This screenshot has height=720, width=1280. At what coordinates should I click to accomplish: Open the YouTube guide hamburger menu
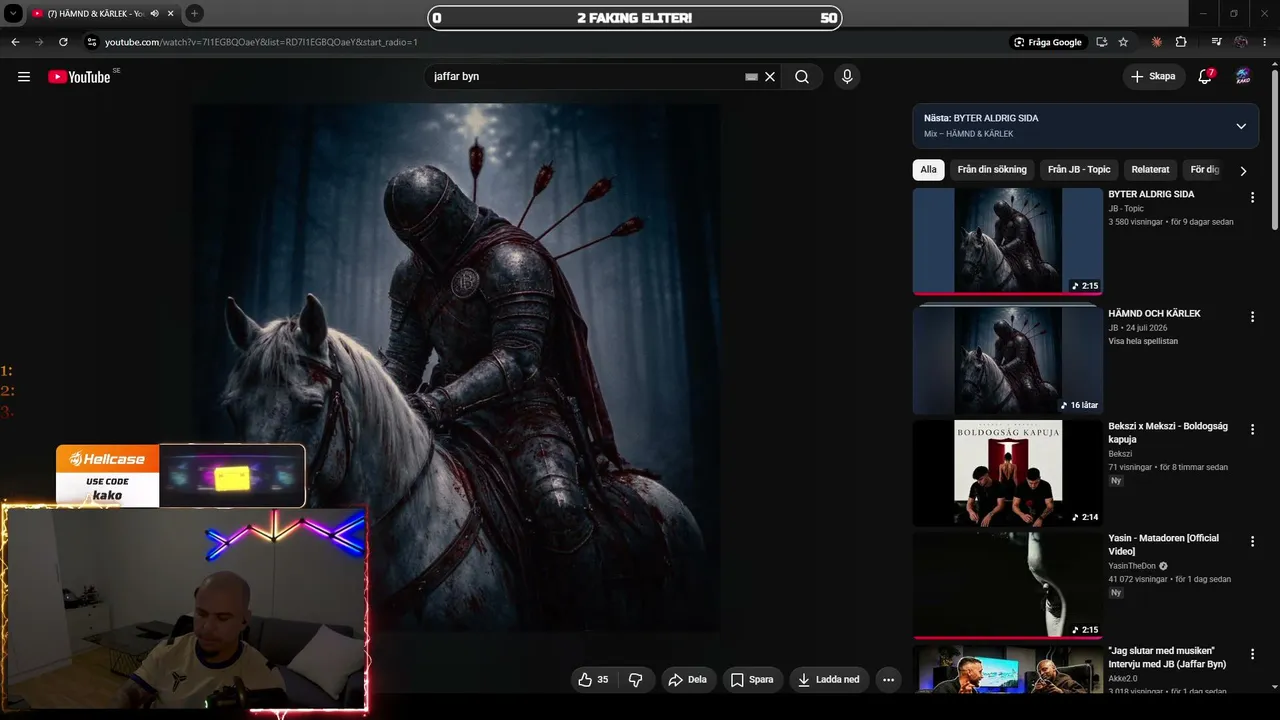[x=24, y=77]
